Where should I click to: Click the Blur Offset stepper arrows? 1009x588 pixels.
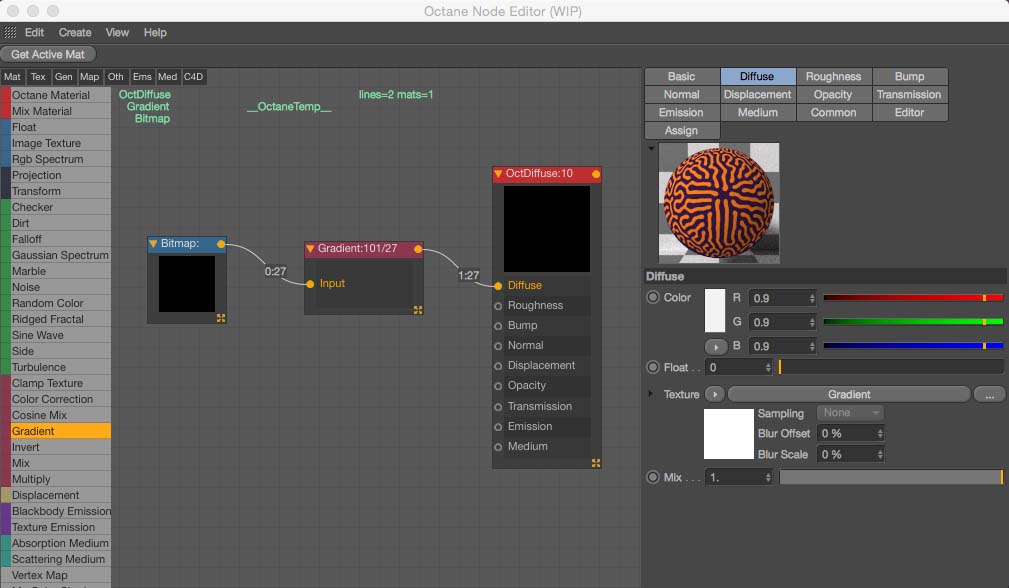(880, 434)
